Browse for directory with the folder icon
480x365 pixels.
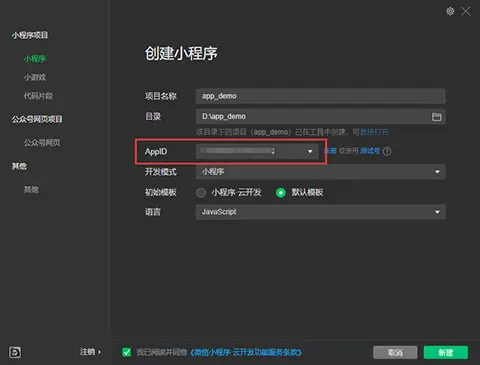(x=436, y=117)
